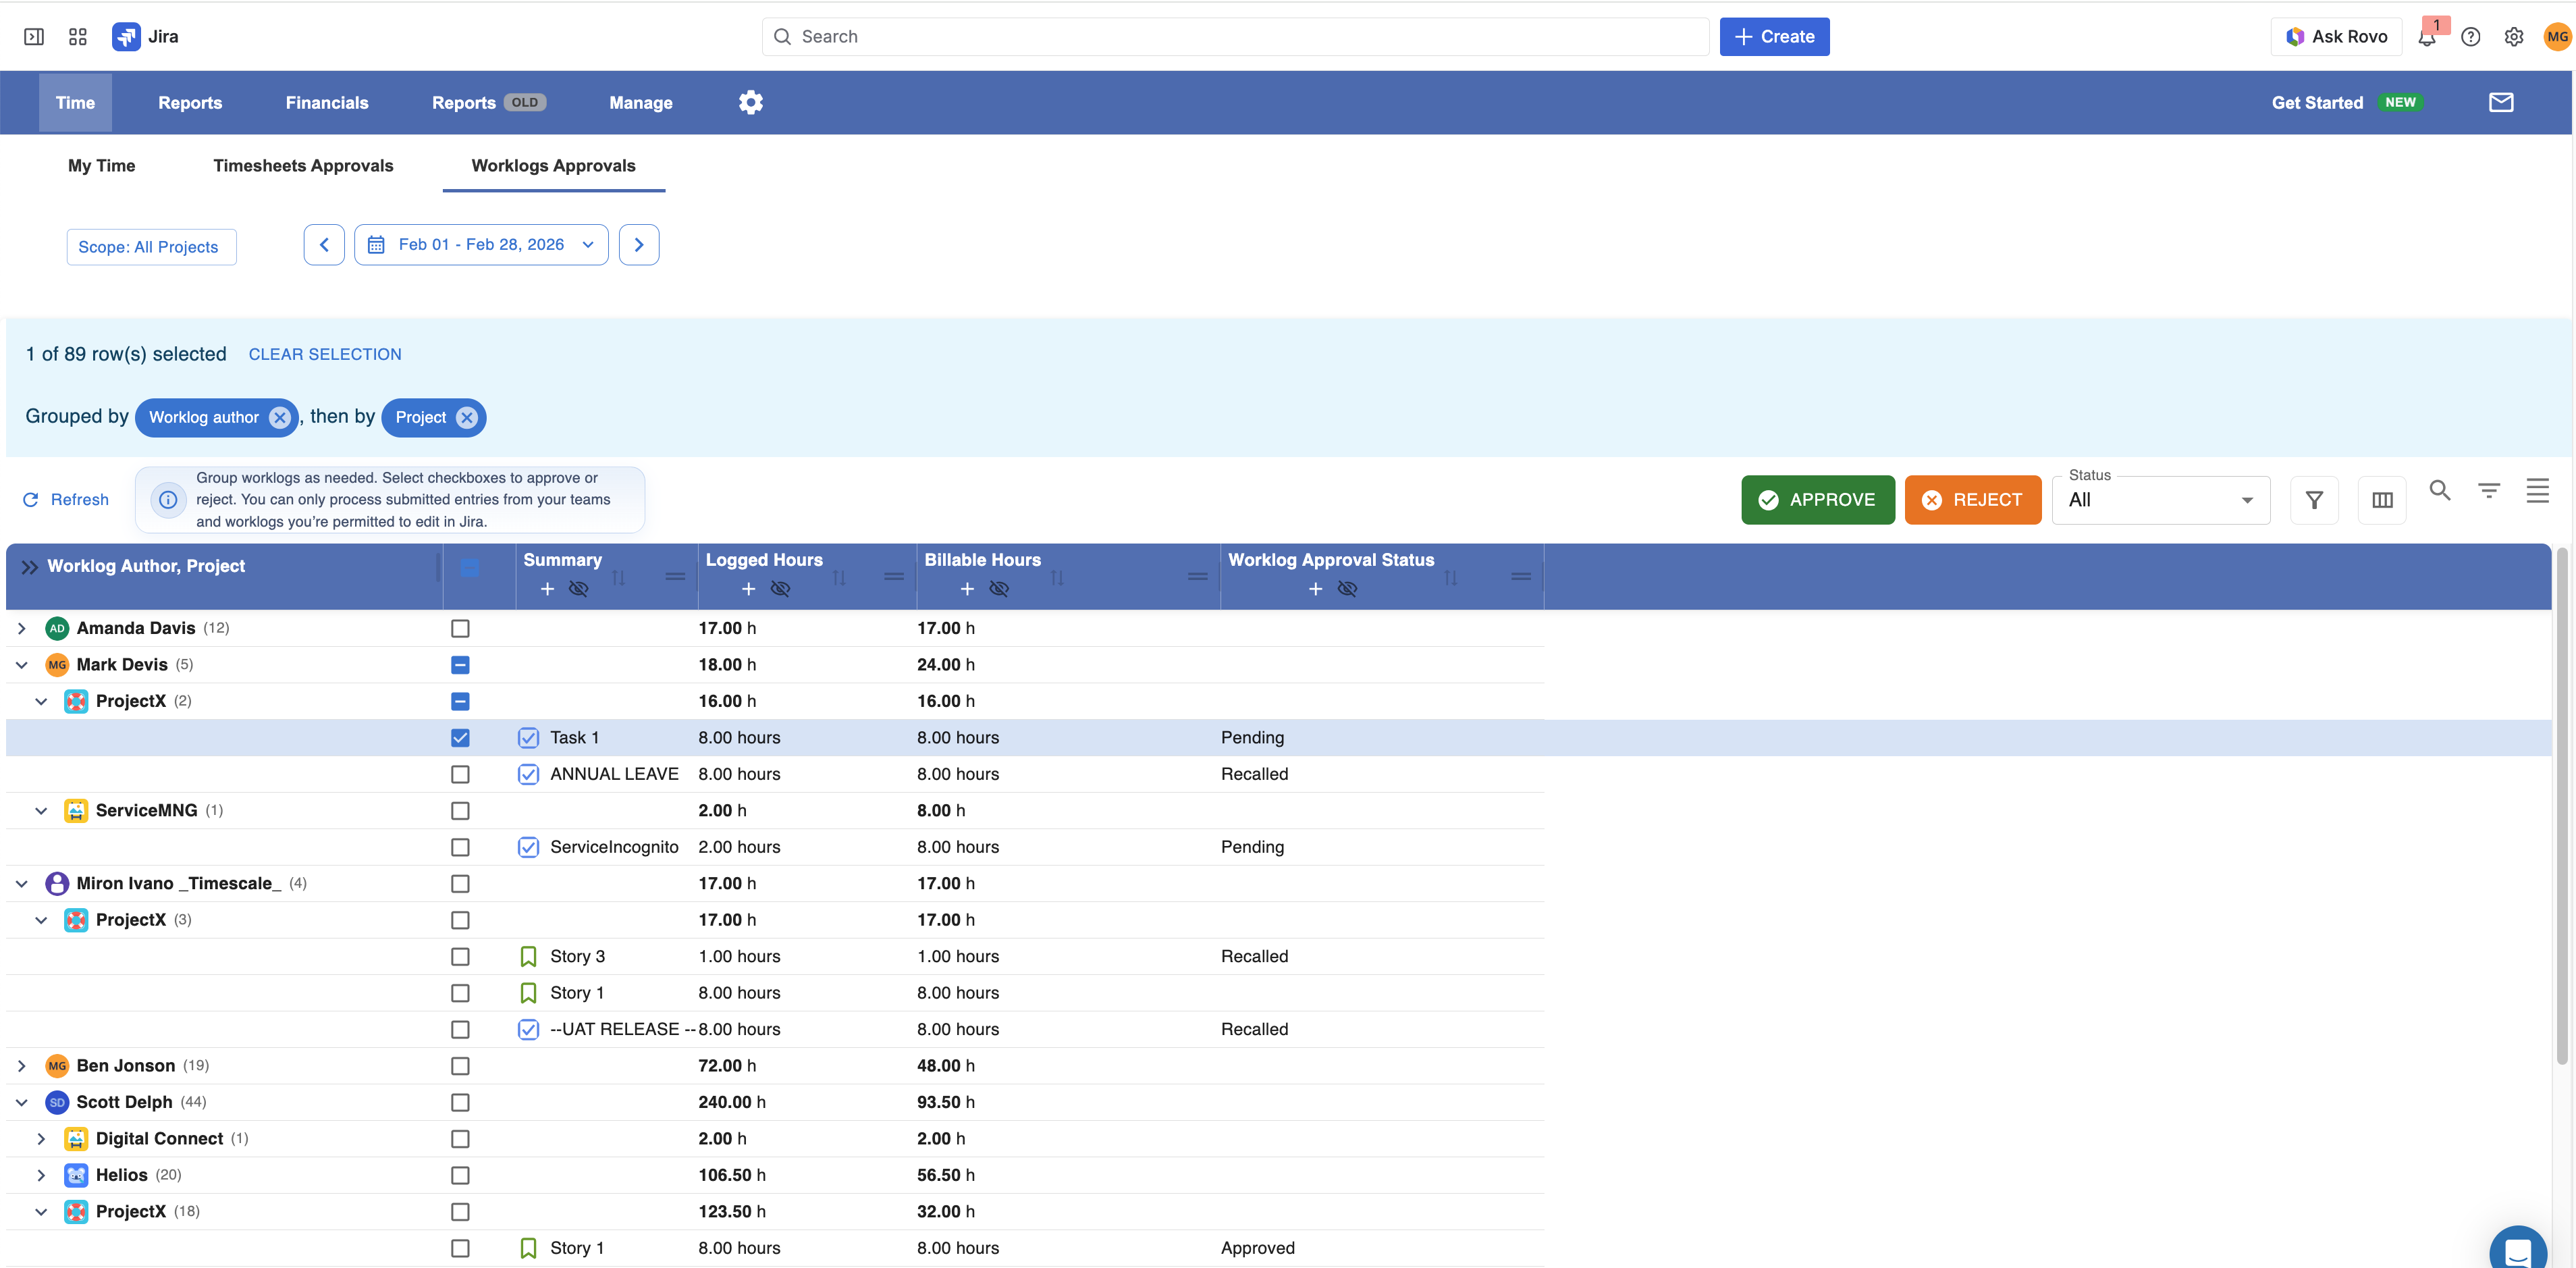The image size is (2576, 1268).
Task: Click the CLEAR SELECTION link
Action: click(325, 355)
